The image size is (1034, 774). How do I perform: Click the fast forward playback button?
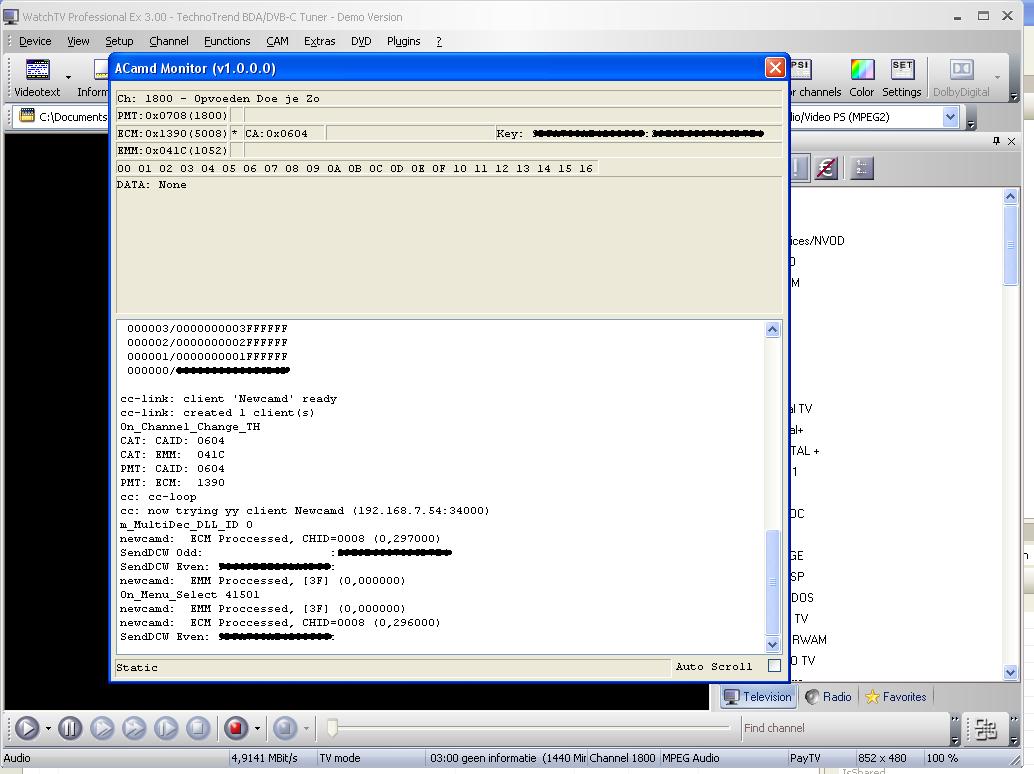pos(134,728)
